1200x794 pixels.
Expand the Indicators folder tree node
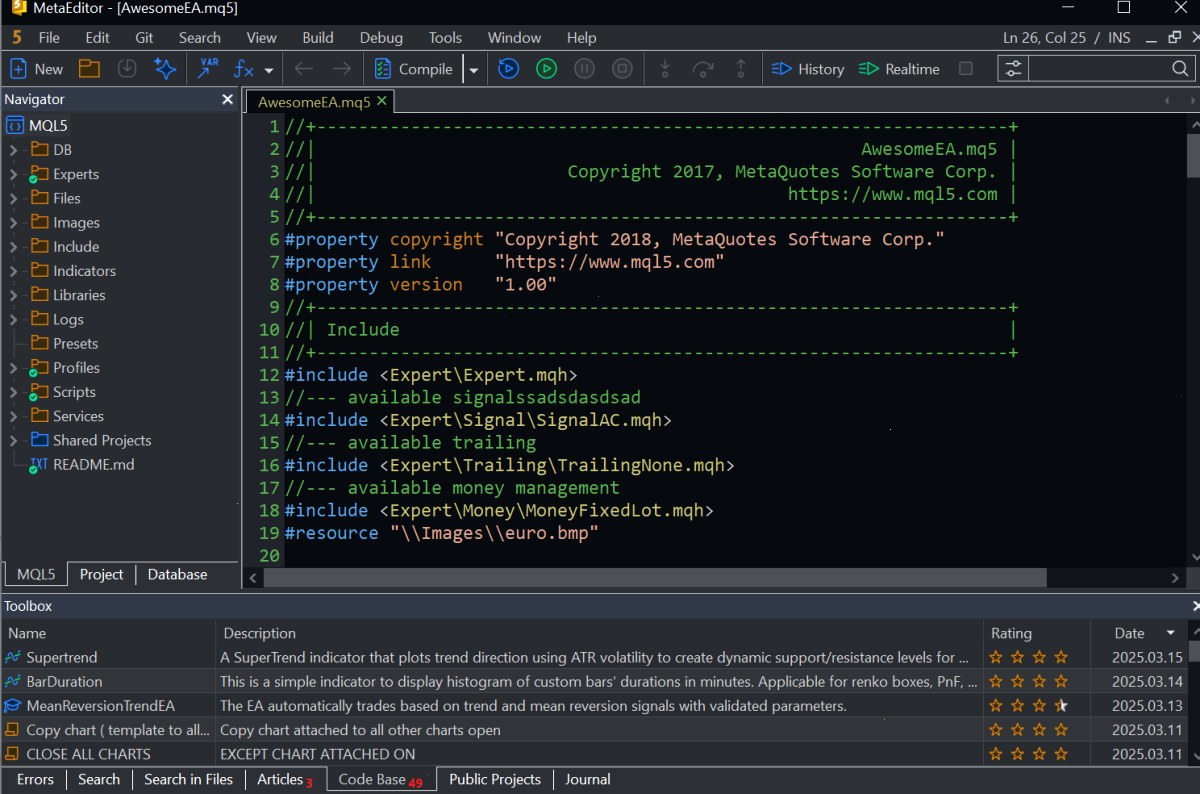tap(13, 271)
